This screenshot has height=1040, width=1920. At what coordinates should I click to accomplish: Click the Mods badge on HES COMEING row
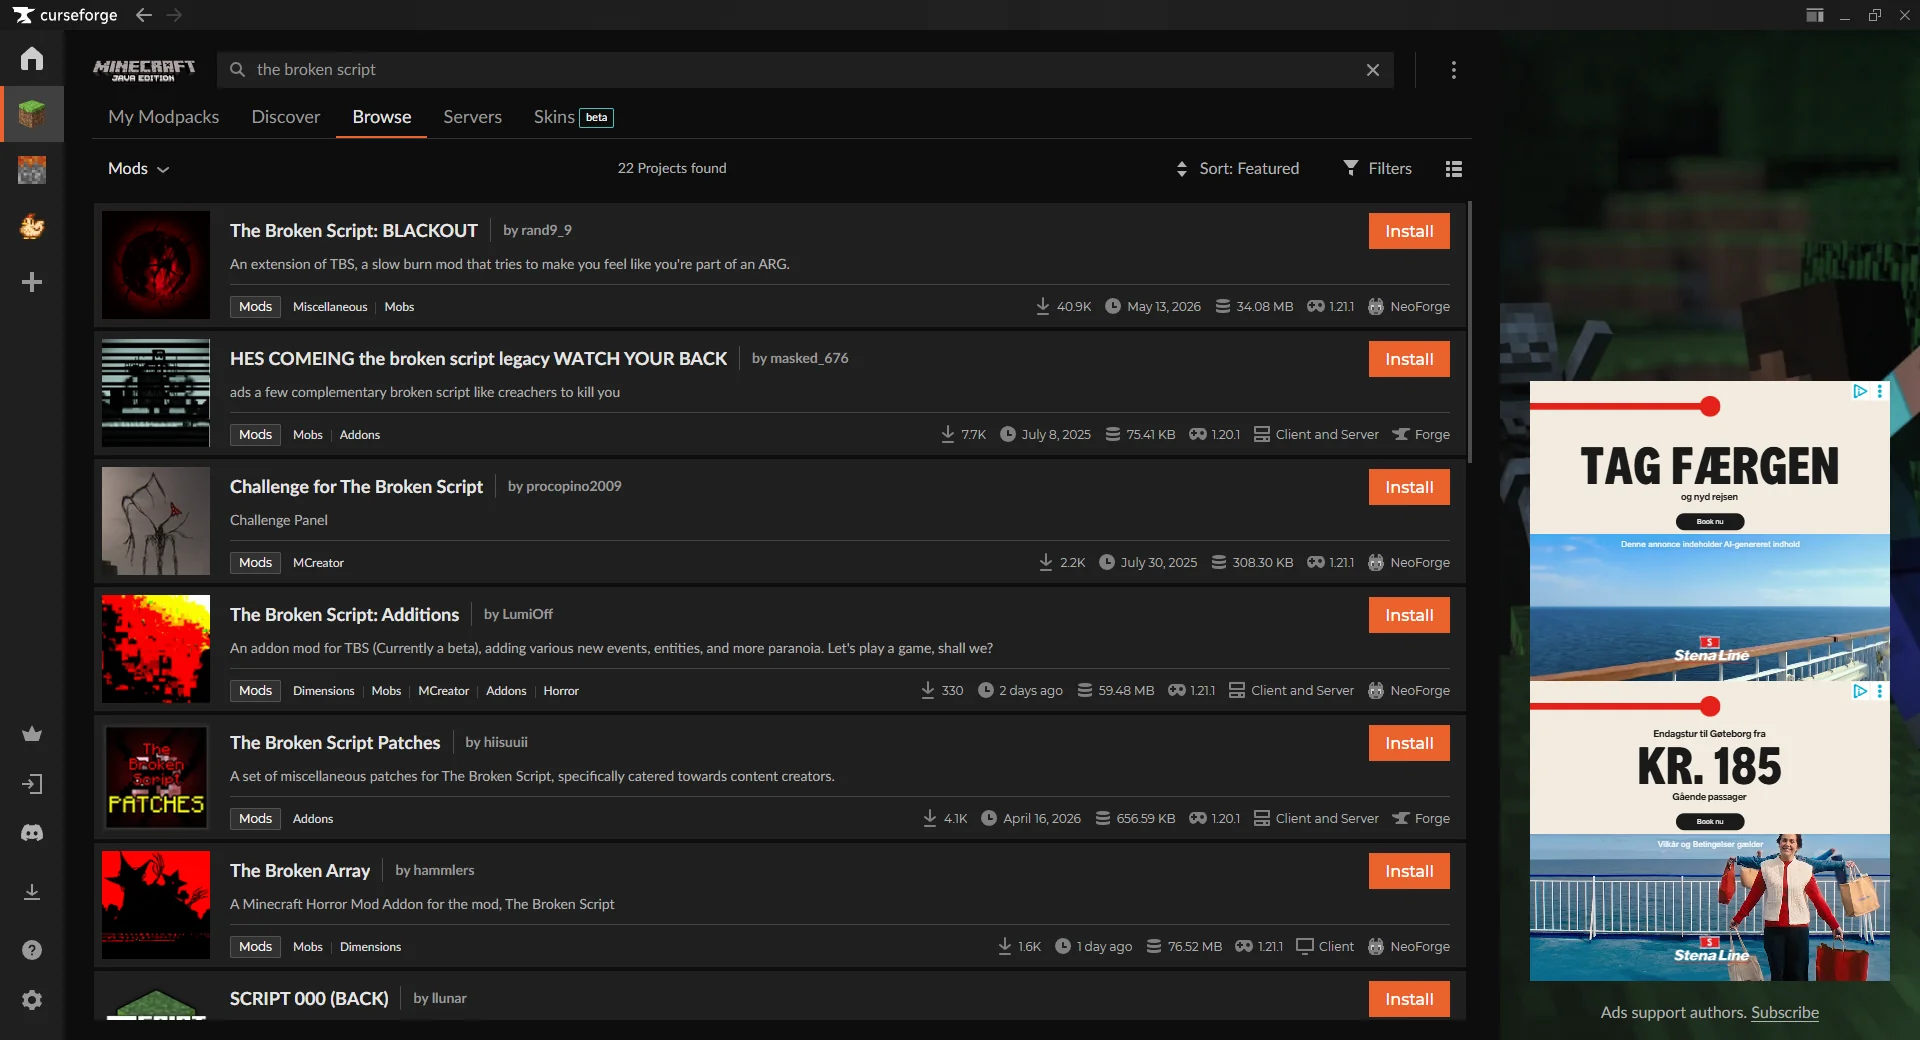coord(255,435)
